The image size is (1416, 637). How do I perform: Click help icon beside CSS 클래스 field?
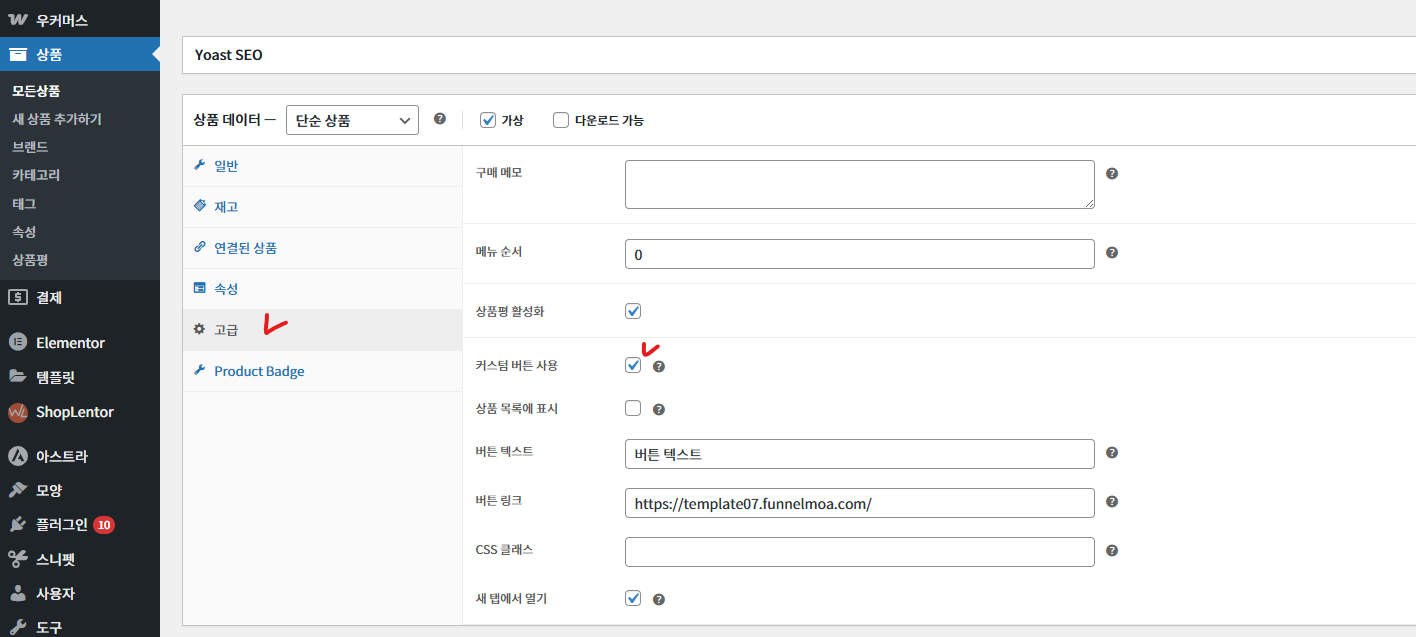pyautogui.click(x=1112, y=551)
